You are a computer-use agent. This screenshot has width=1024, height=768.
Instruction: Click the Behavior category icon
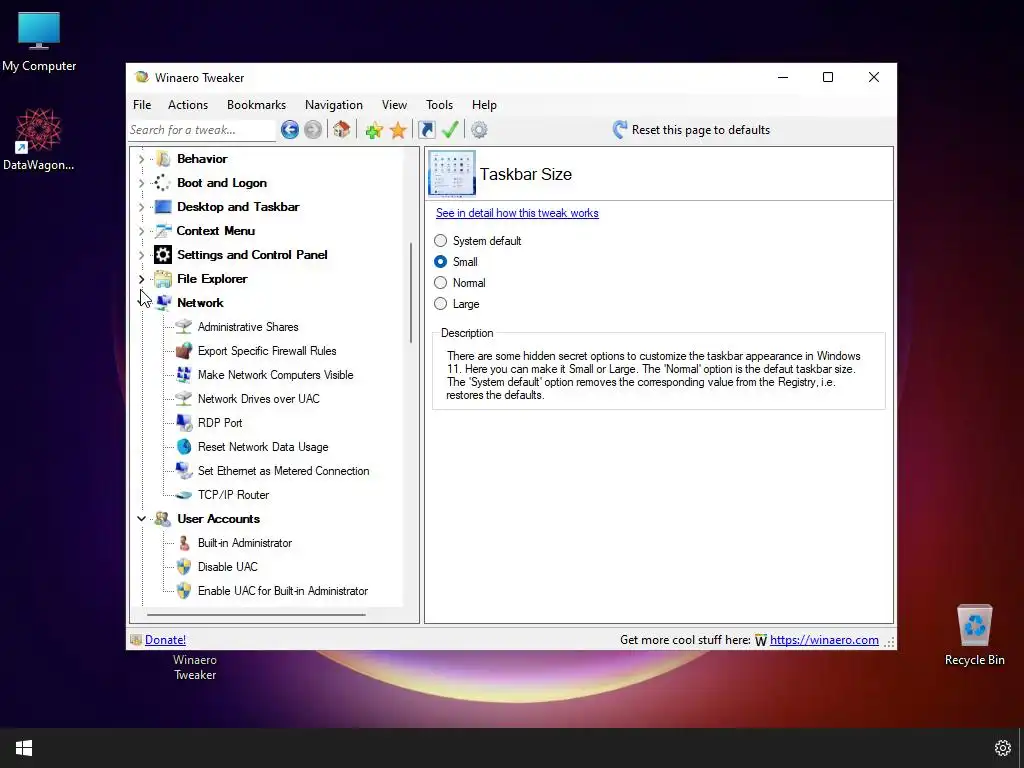pos(163,159)
